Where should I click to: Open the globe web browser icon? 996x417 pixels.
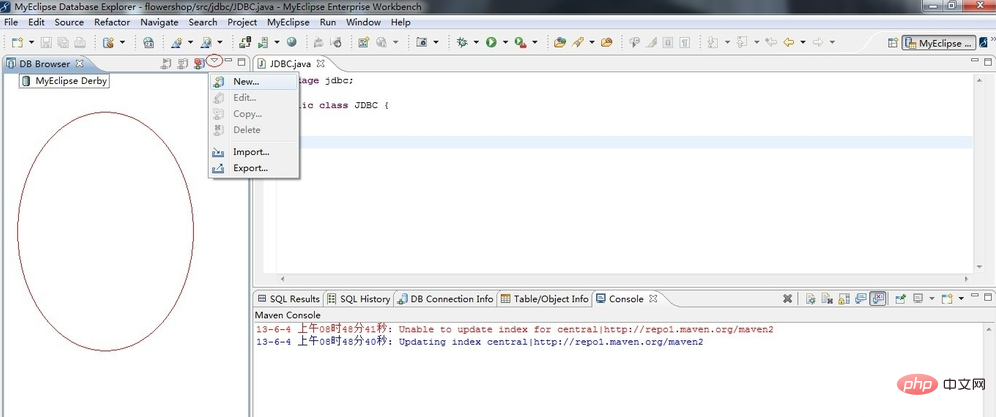pos(291,42)
